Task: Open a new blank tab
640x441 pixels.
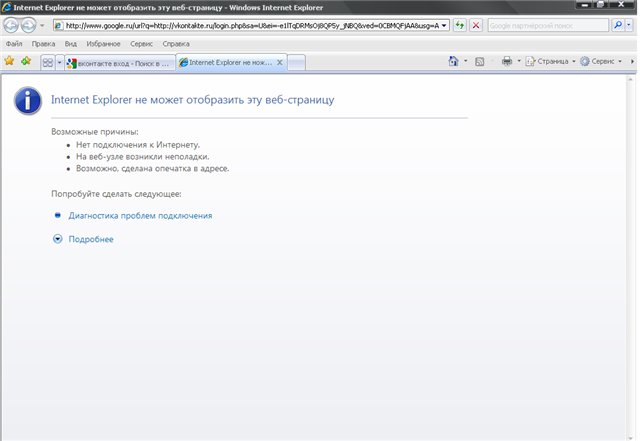Action: (x=296, y=62)
